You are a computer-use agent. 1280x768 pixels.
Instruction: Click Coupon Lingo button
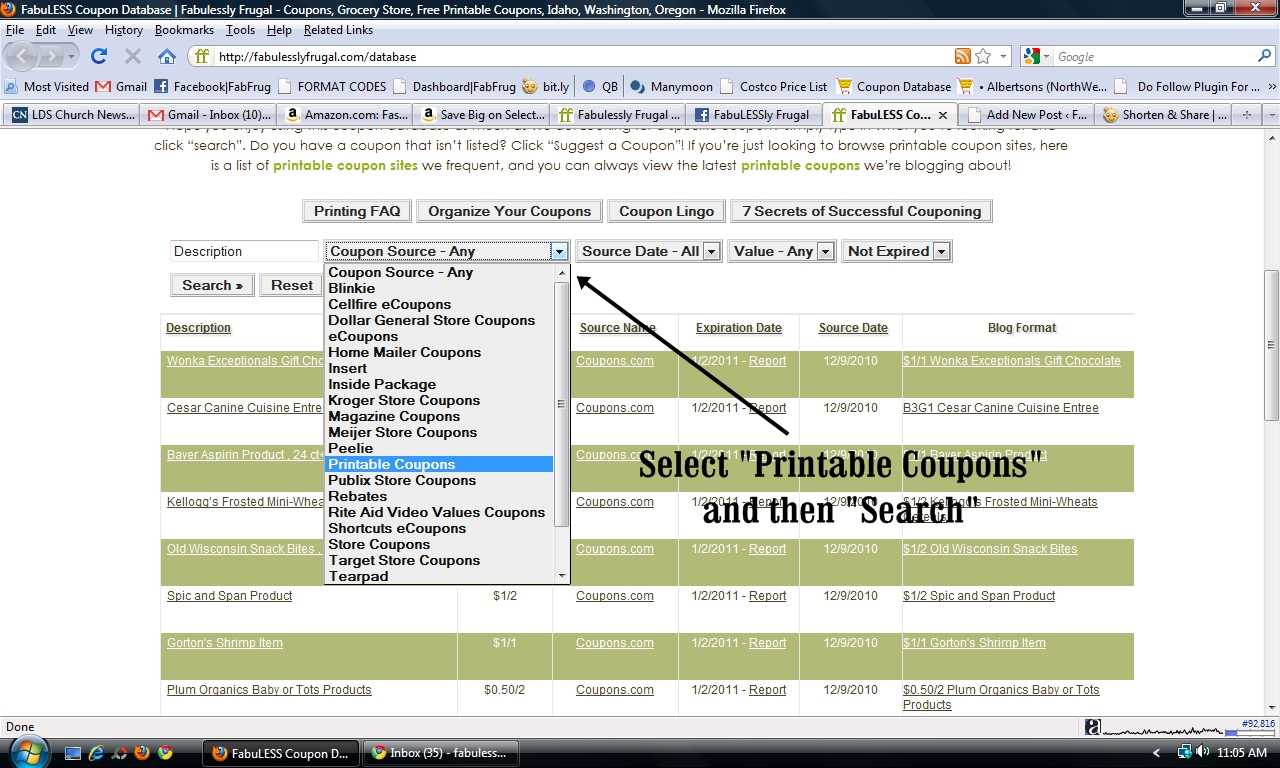667,211
